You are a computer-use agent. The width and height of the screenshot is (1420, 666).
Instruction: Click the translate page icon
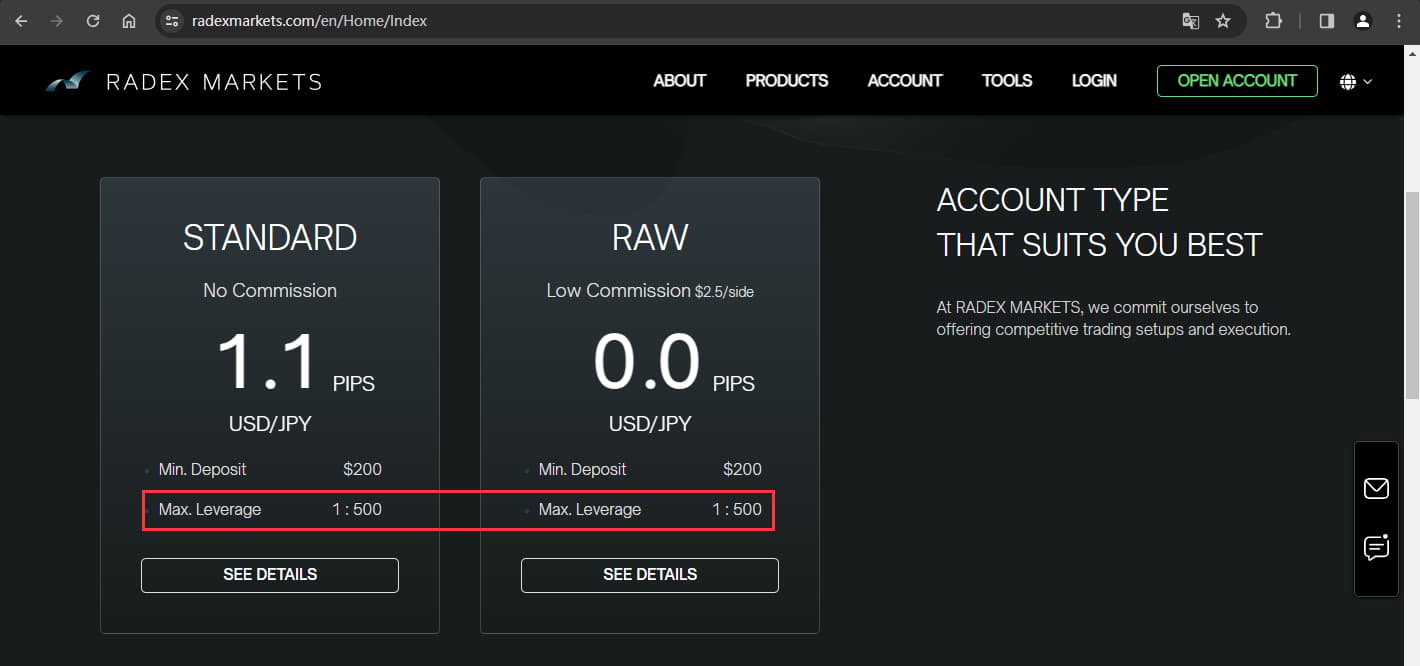pos(1190,20)
